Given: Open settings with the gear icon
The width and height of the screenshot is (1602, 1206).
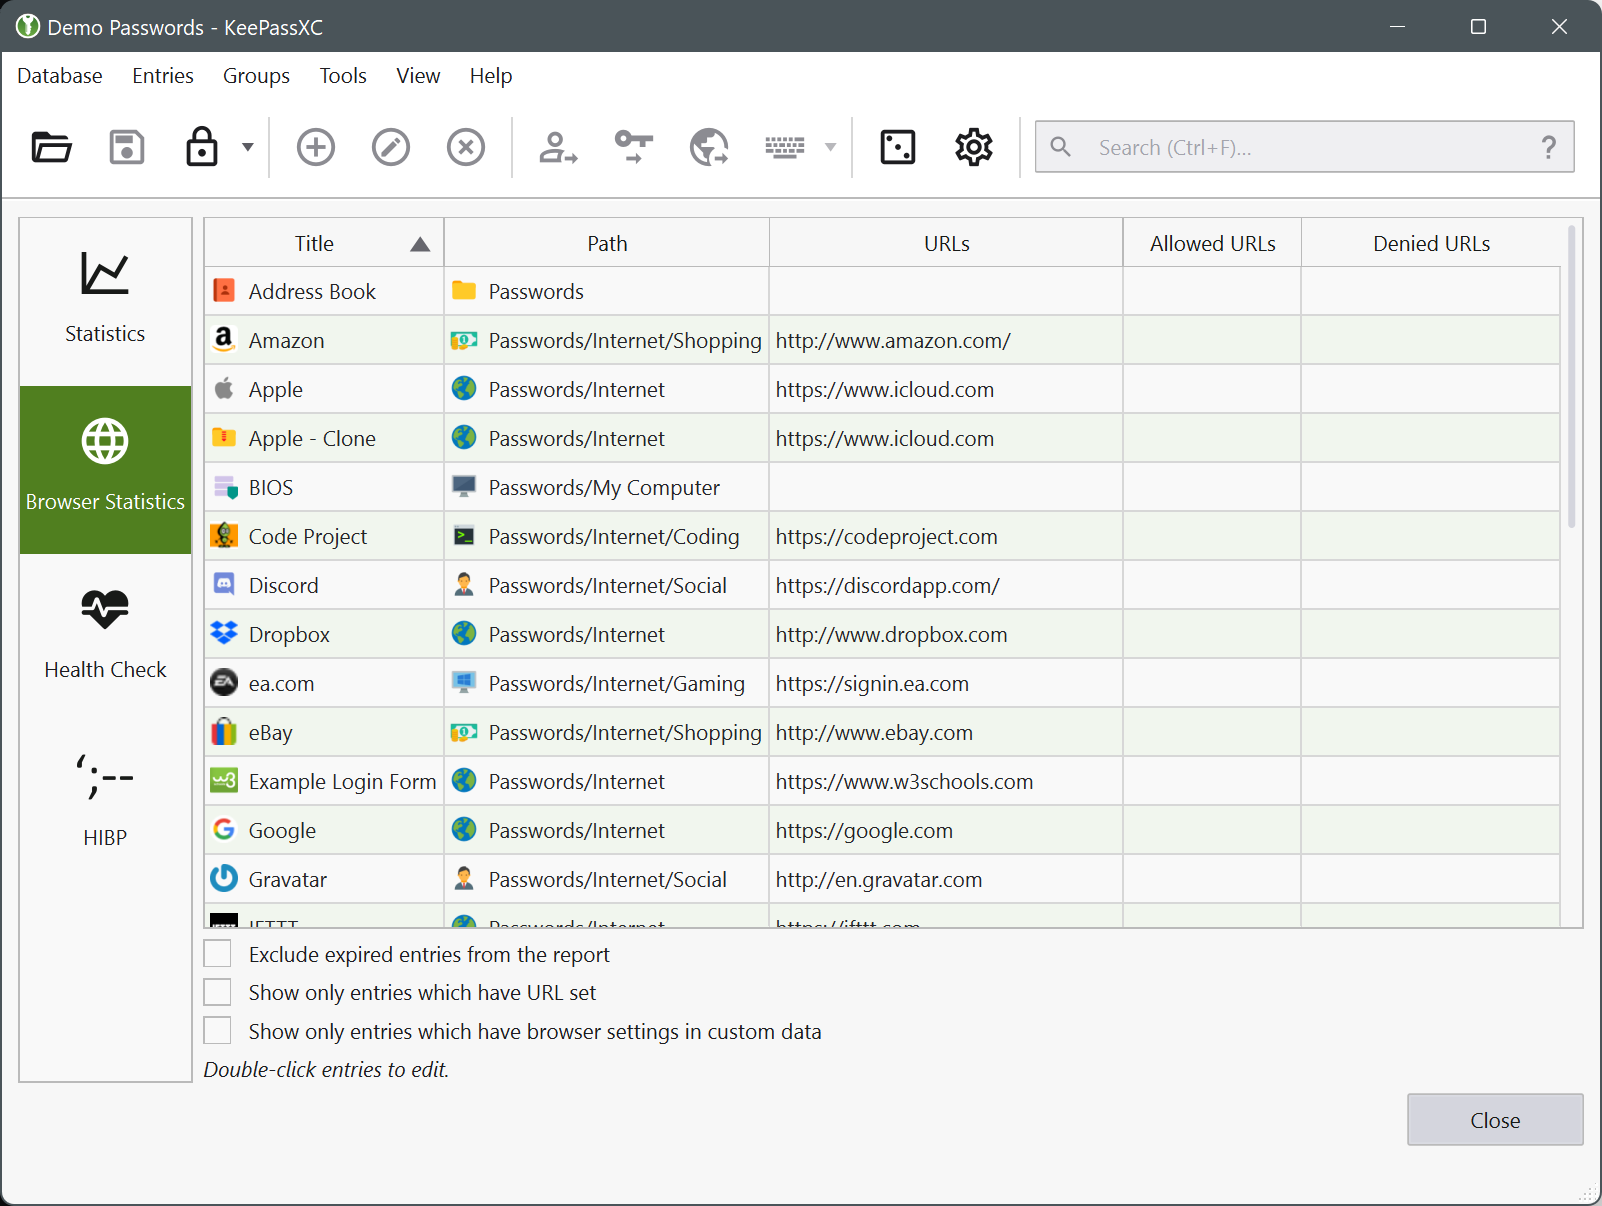Looking at the screenshot, I should point(973,148).
